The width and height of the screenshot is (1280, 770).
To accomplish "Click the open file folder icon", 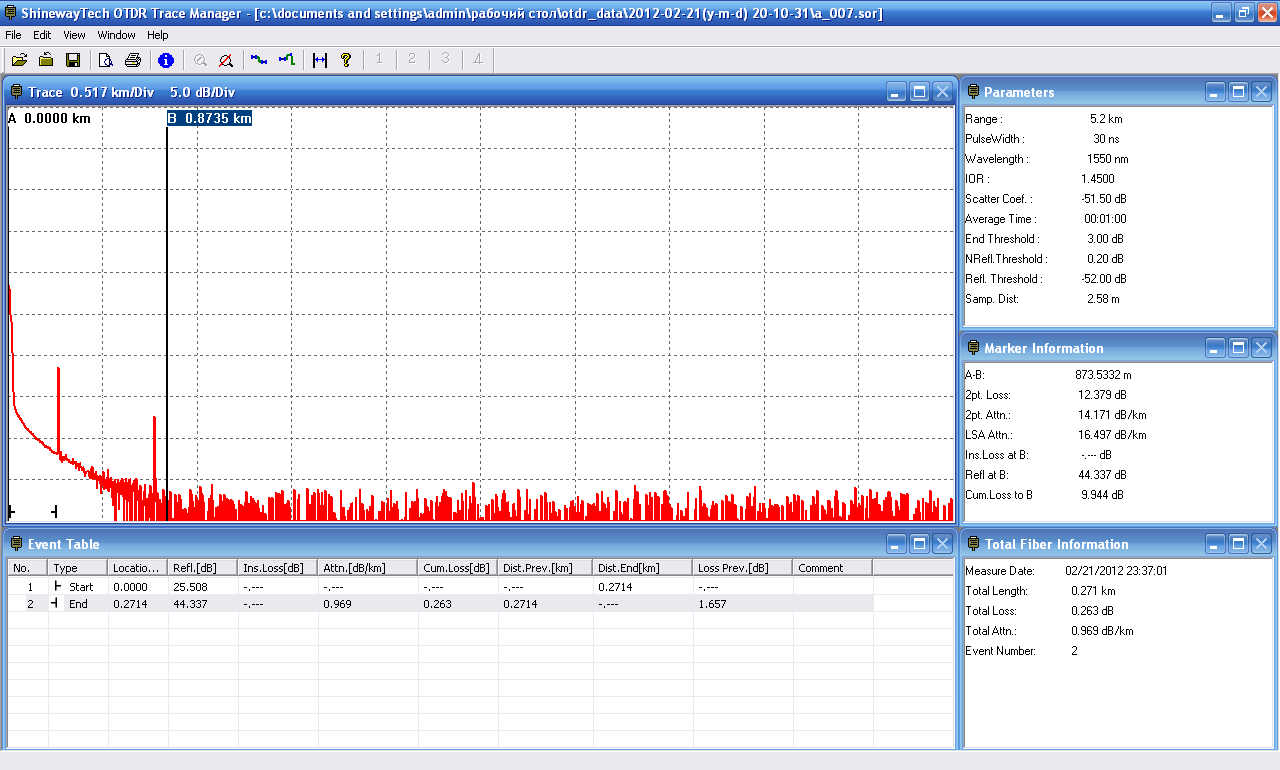I will pos(19,60).
